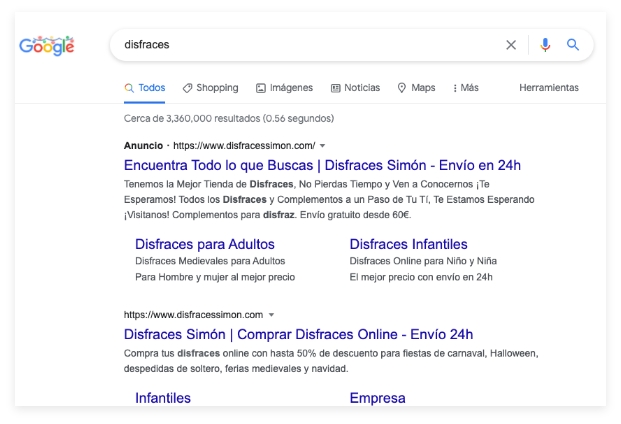Click the organic URL https://www.disfracessimon.com
The image size is (621, 424).
[x=193, y=315]
